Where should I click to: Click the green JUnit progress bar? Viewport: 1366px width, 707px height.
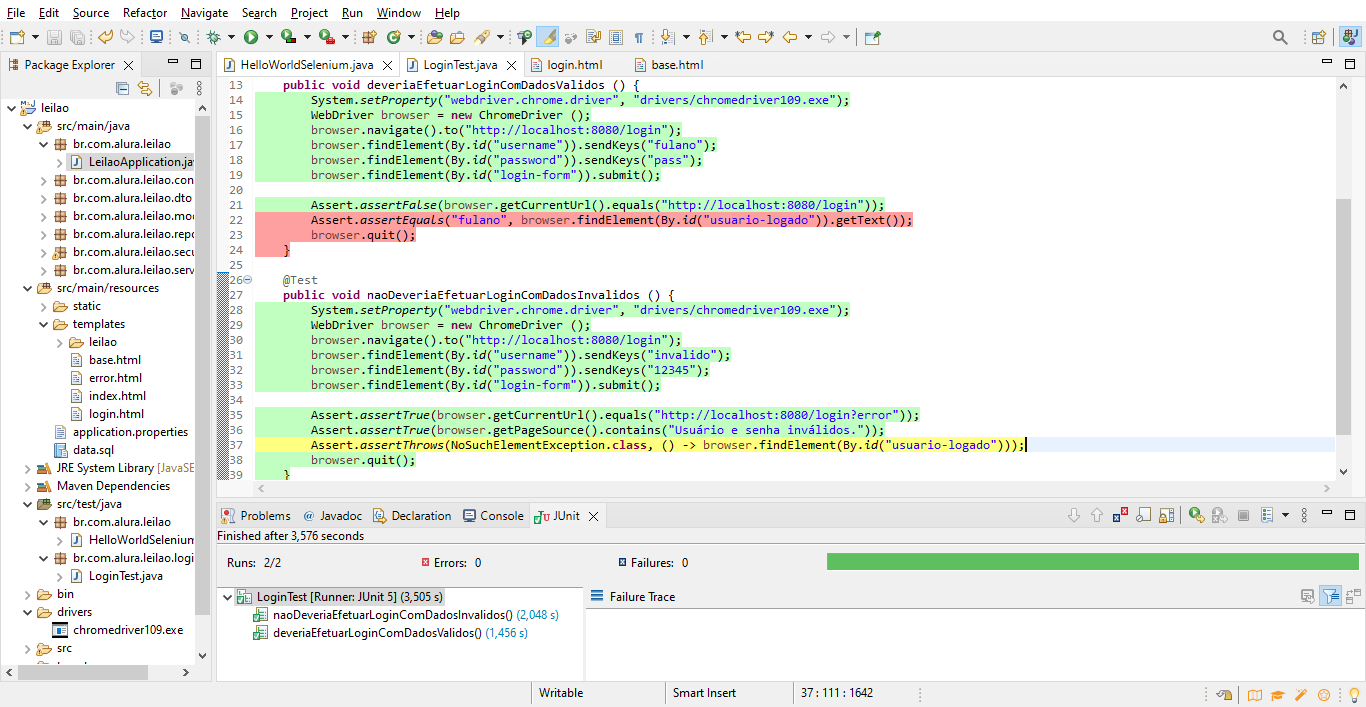point(1092,562)
